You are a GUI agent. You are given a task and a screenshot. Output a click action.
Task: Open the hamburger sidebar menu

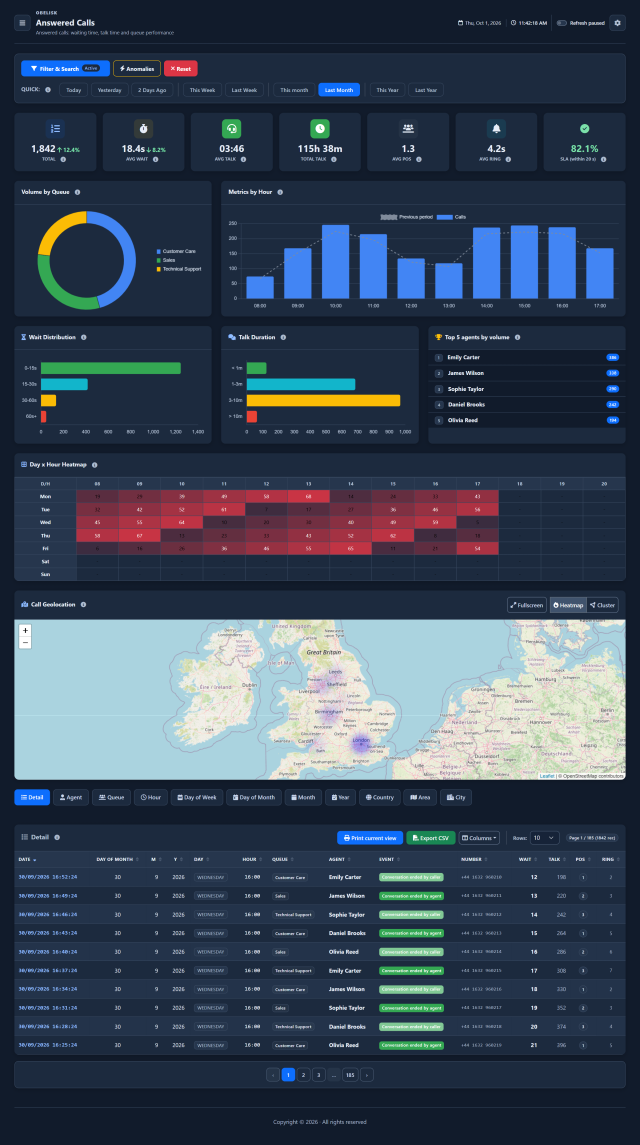point(22,23)
